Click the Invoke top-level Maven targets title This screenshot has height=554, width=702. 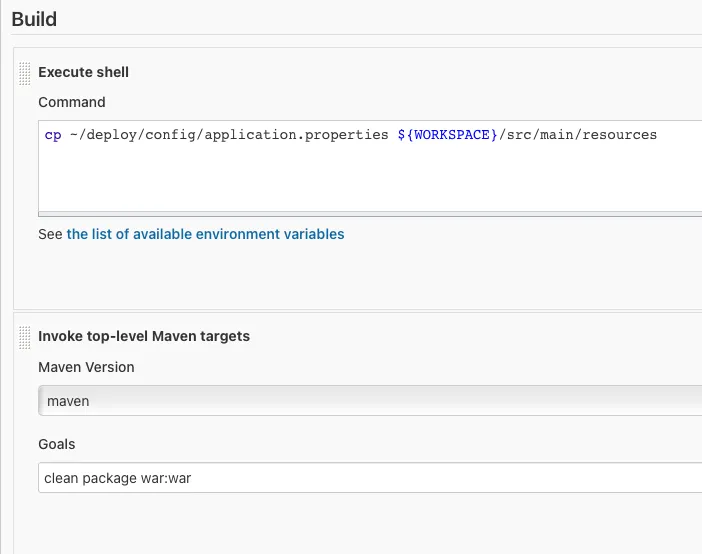[x=144, y=336]
